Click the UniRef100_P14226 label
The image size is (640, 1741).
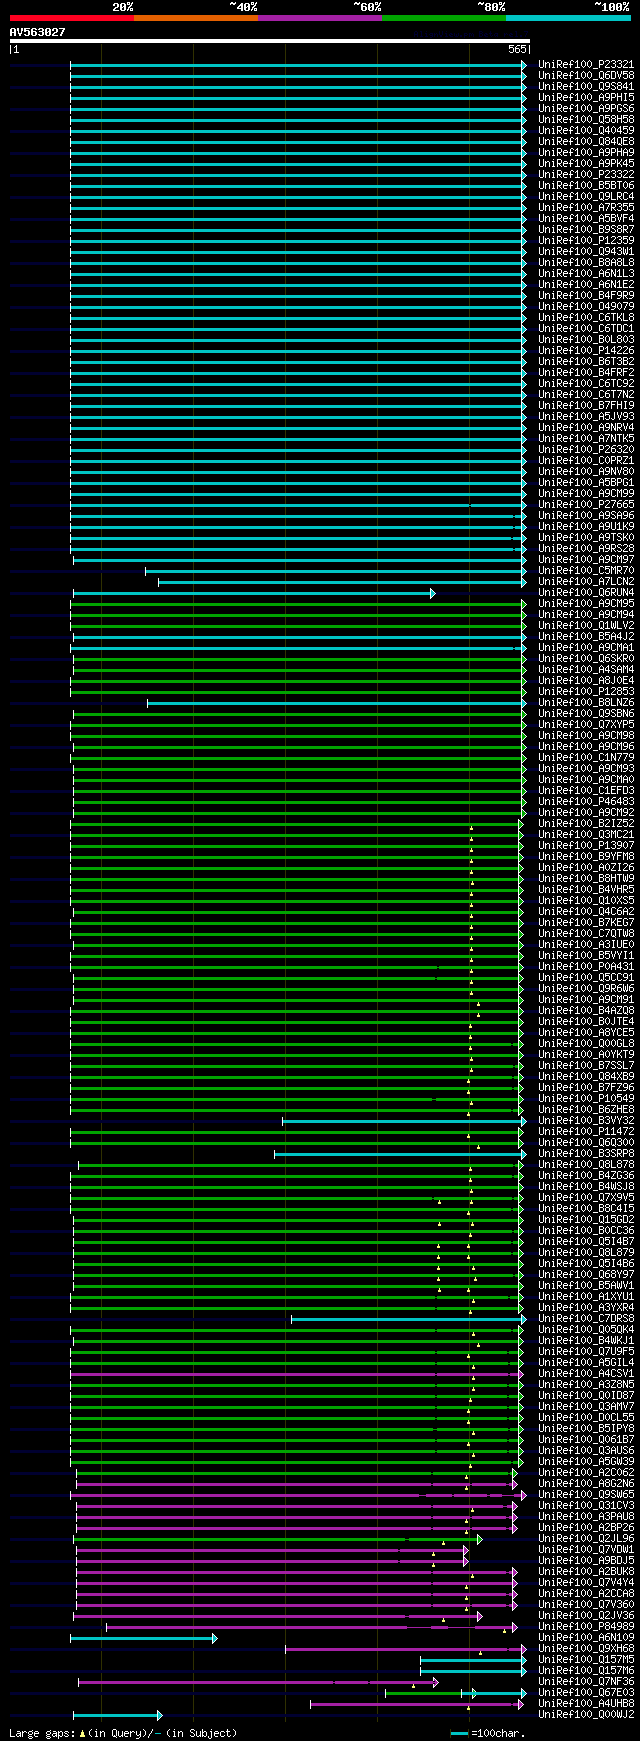[586, 350]
